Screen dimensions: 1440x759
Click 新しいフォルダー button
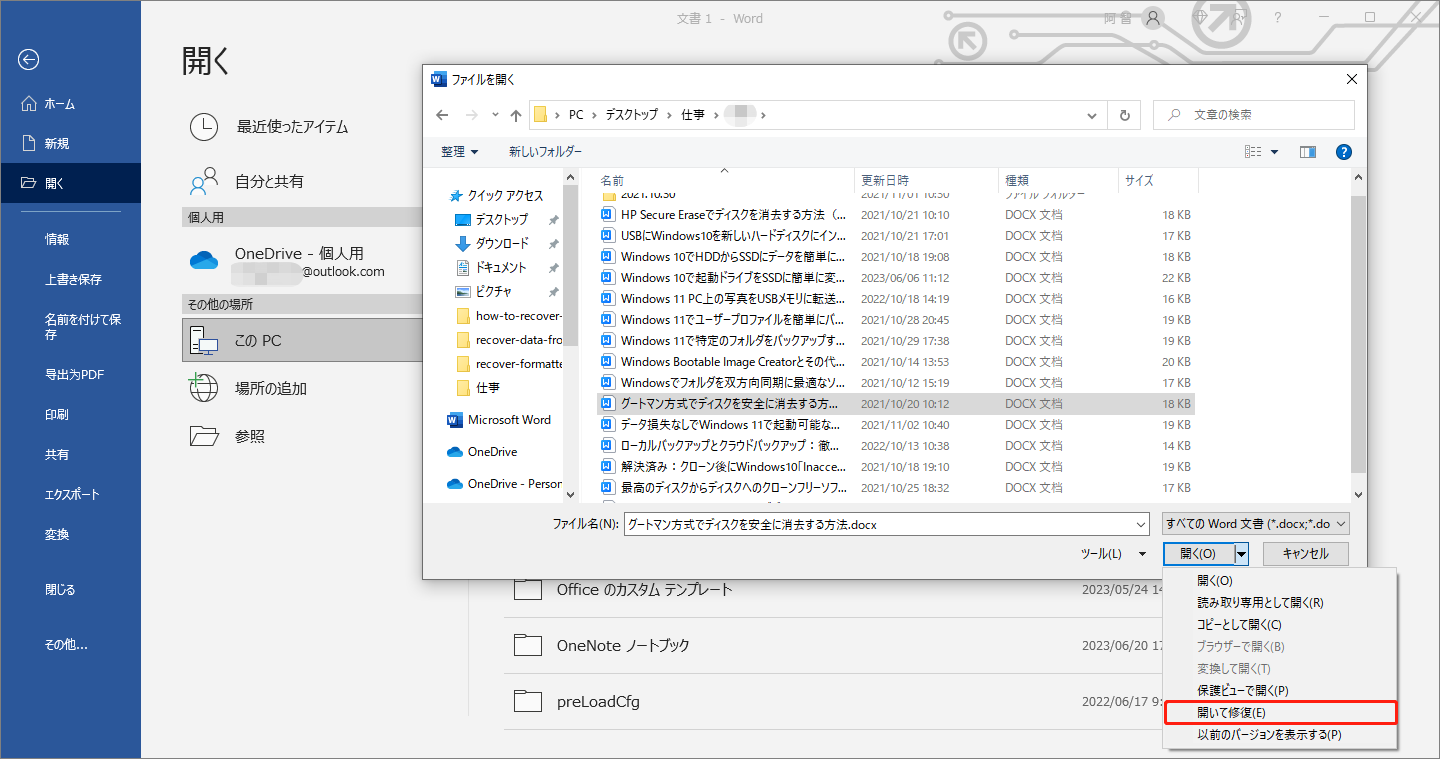coord(545,152)
